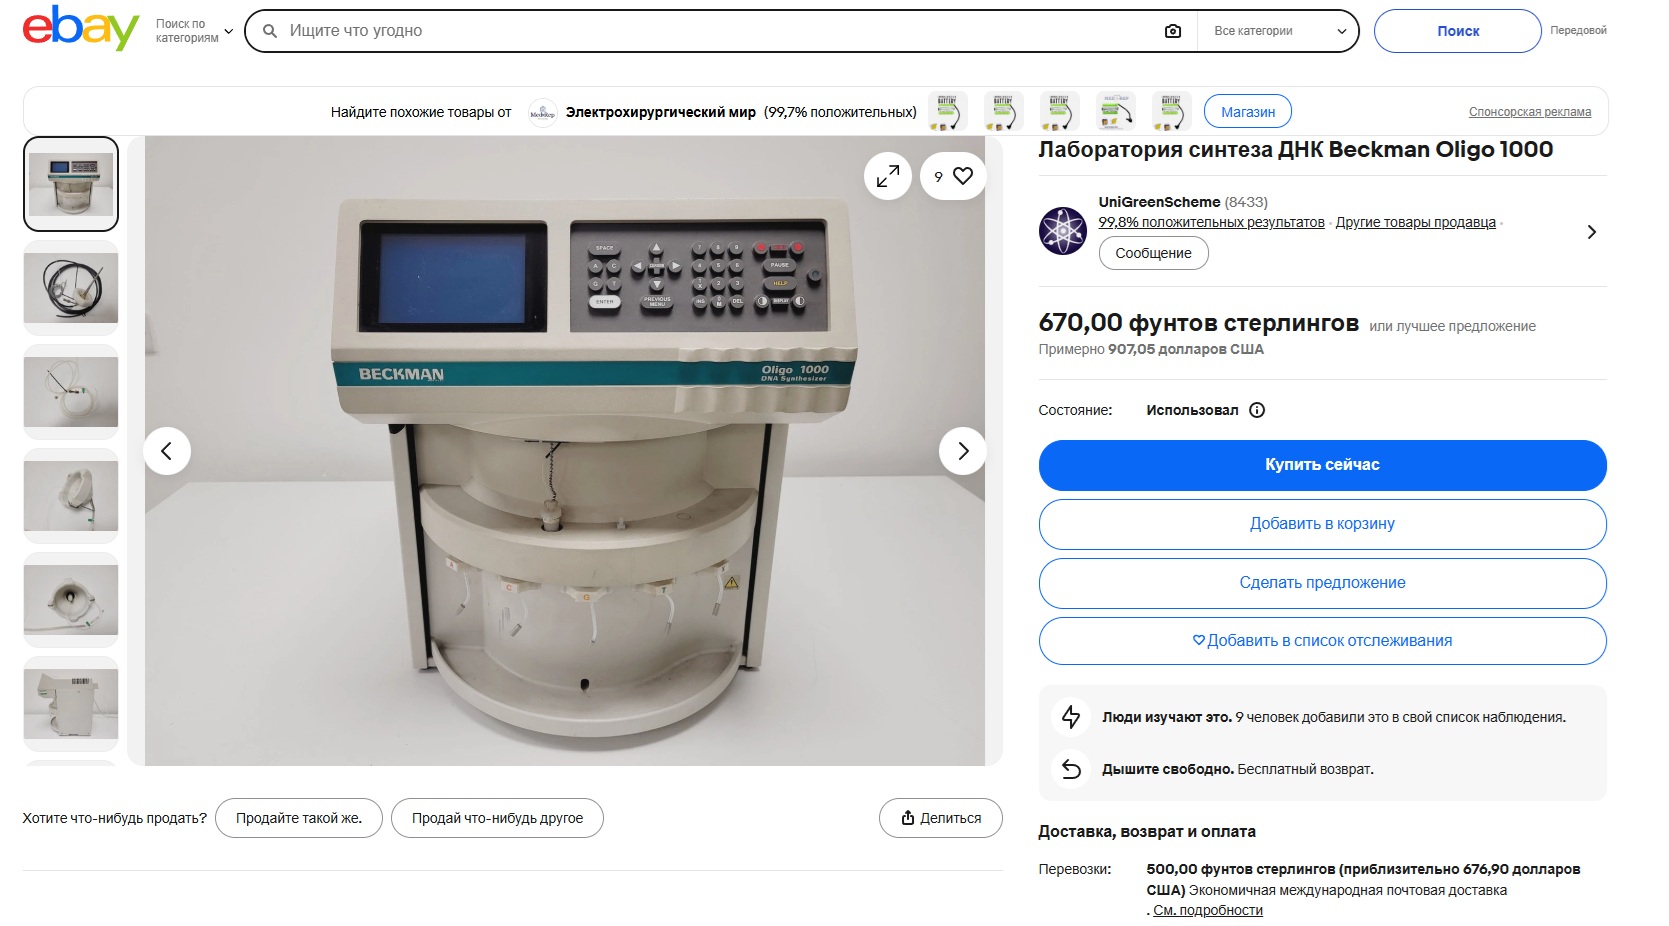Expand the image to full screen
Image resolution: width=1669 pixels, height=926 pixels.
[x=888, y=176]
